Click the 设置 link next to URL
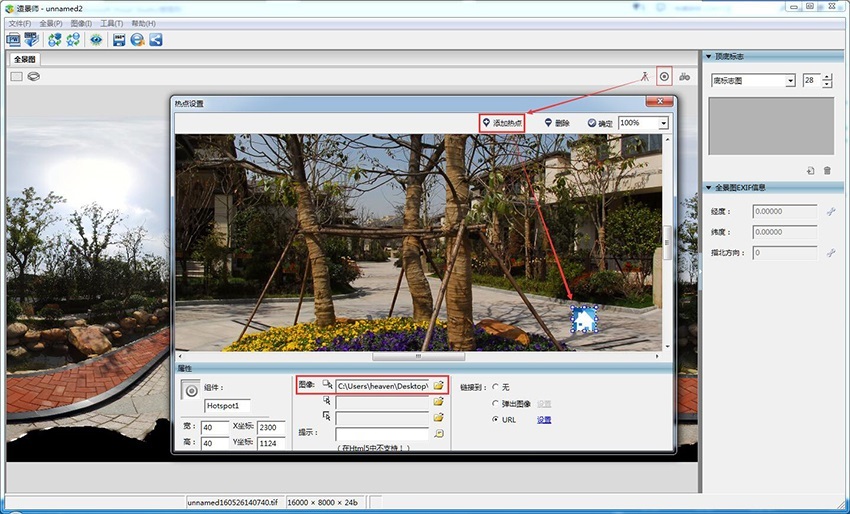850x514 pixels. point(544,419)
